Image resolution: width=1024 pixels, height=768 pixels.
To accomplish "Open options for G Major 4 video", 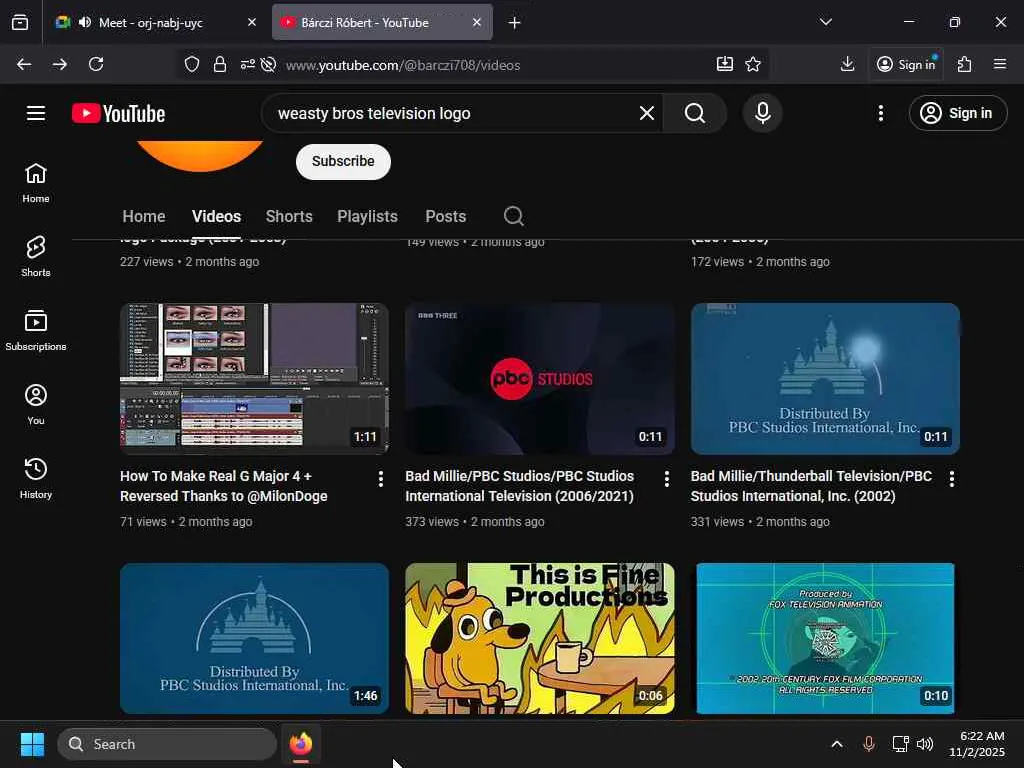I will click(381, 479).
